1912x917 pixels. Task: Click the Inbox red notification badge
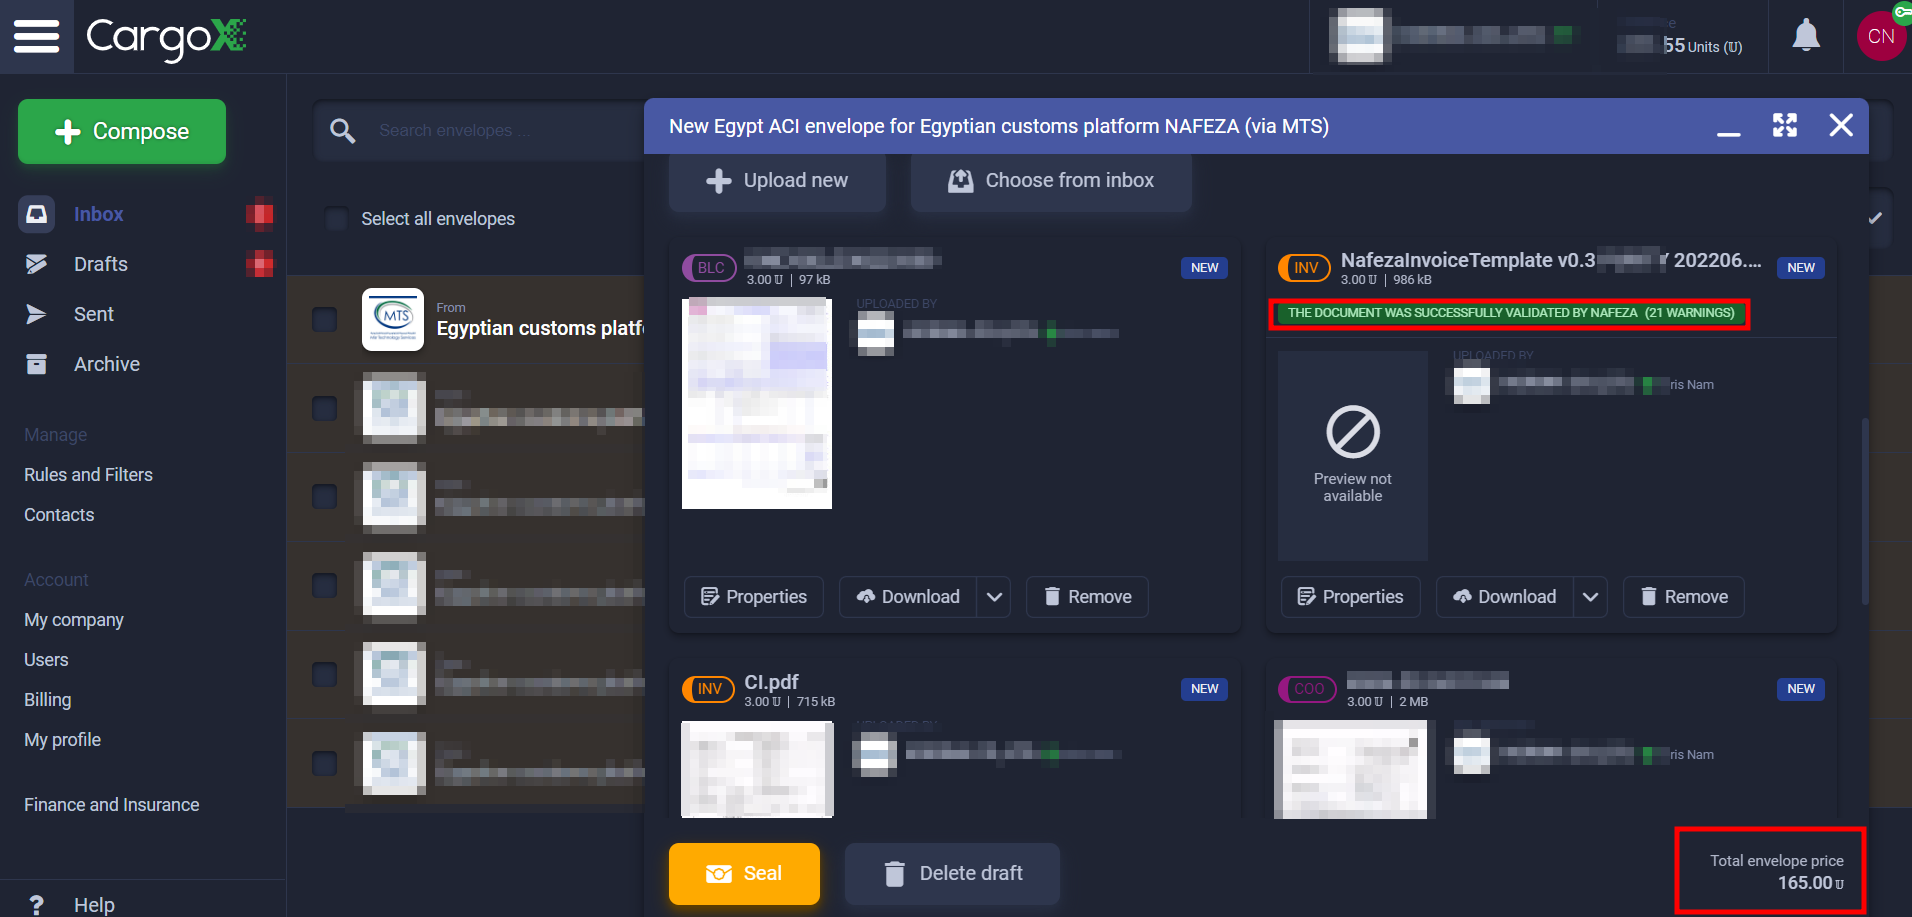[260, 214]
